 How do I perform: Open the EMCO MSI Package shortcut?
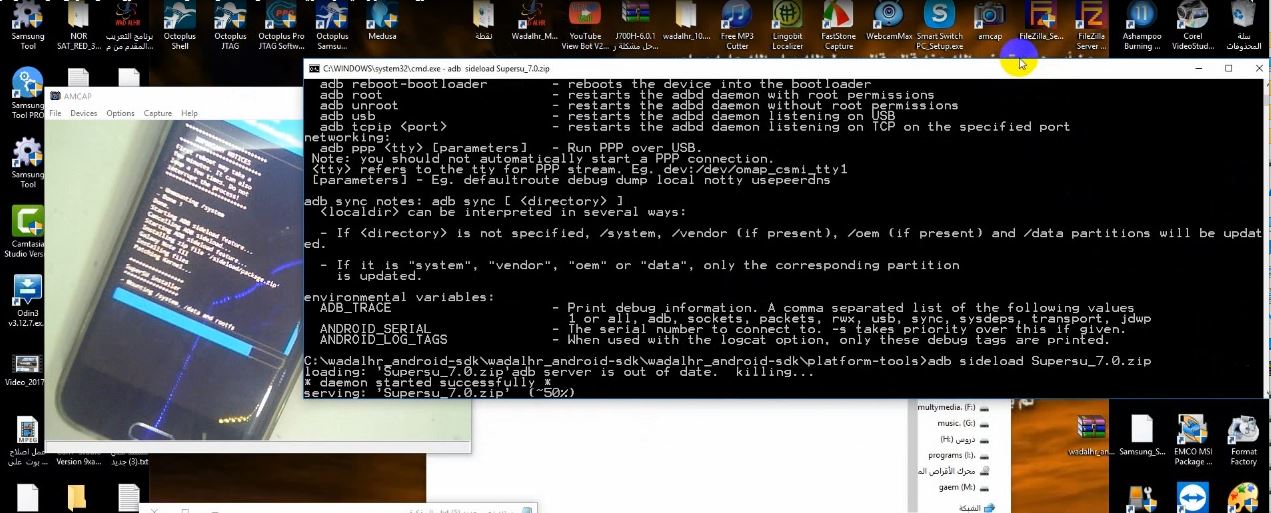[x=1193, y=441]
